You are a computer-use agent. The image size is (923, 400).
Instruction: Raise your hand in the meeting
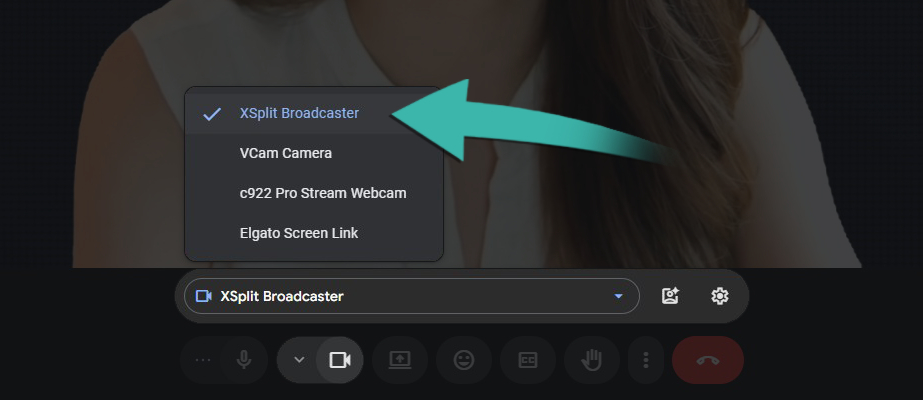coord(592,360)
